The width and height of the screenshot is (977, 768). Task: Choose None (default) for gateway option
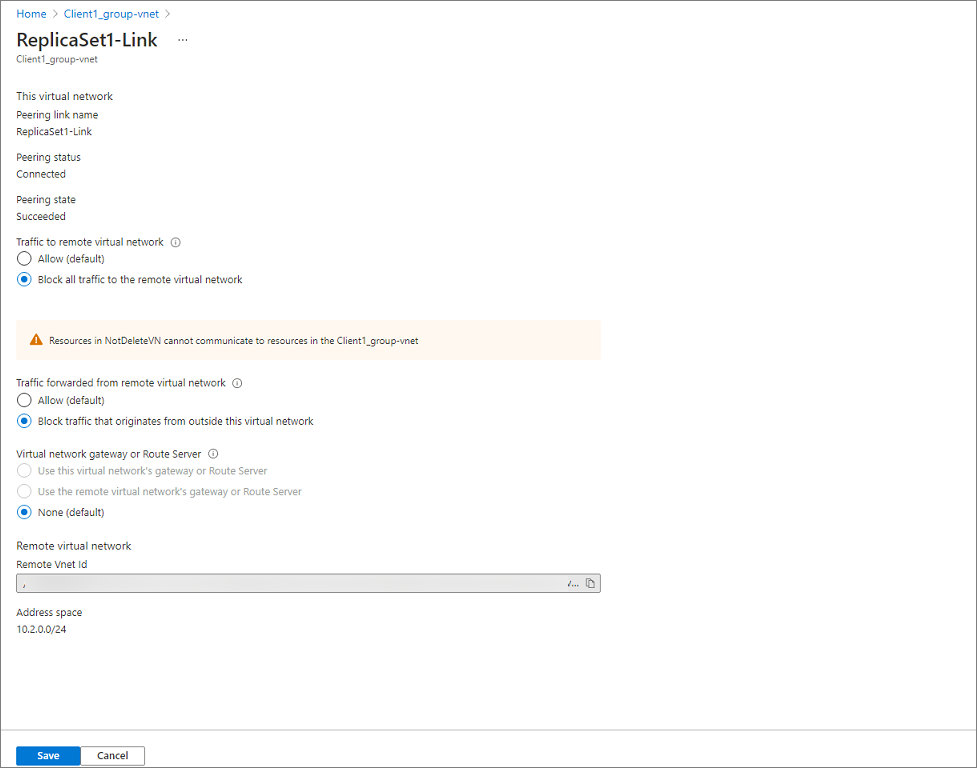pos(24,512)
